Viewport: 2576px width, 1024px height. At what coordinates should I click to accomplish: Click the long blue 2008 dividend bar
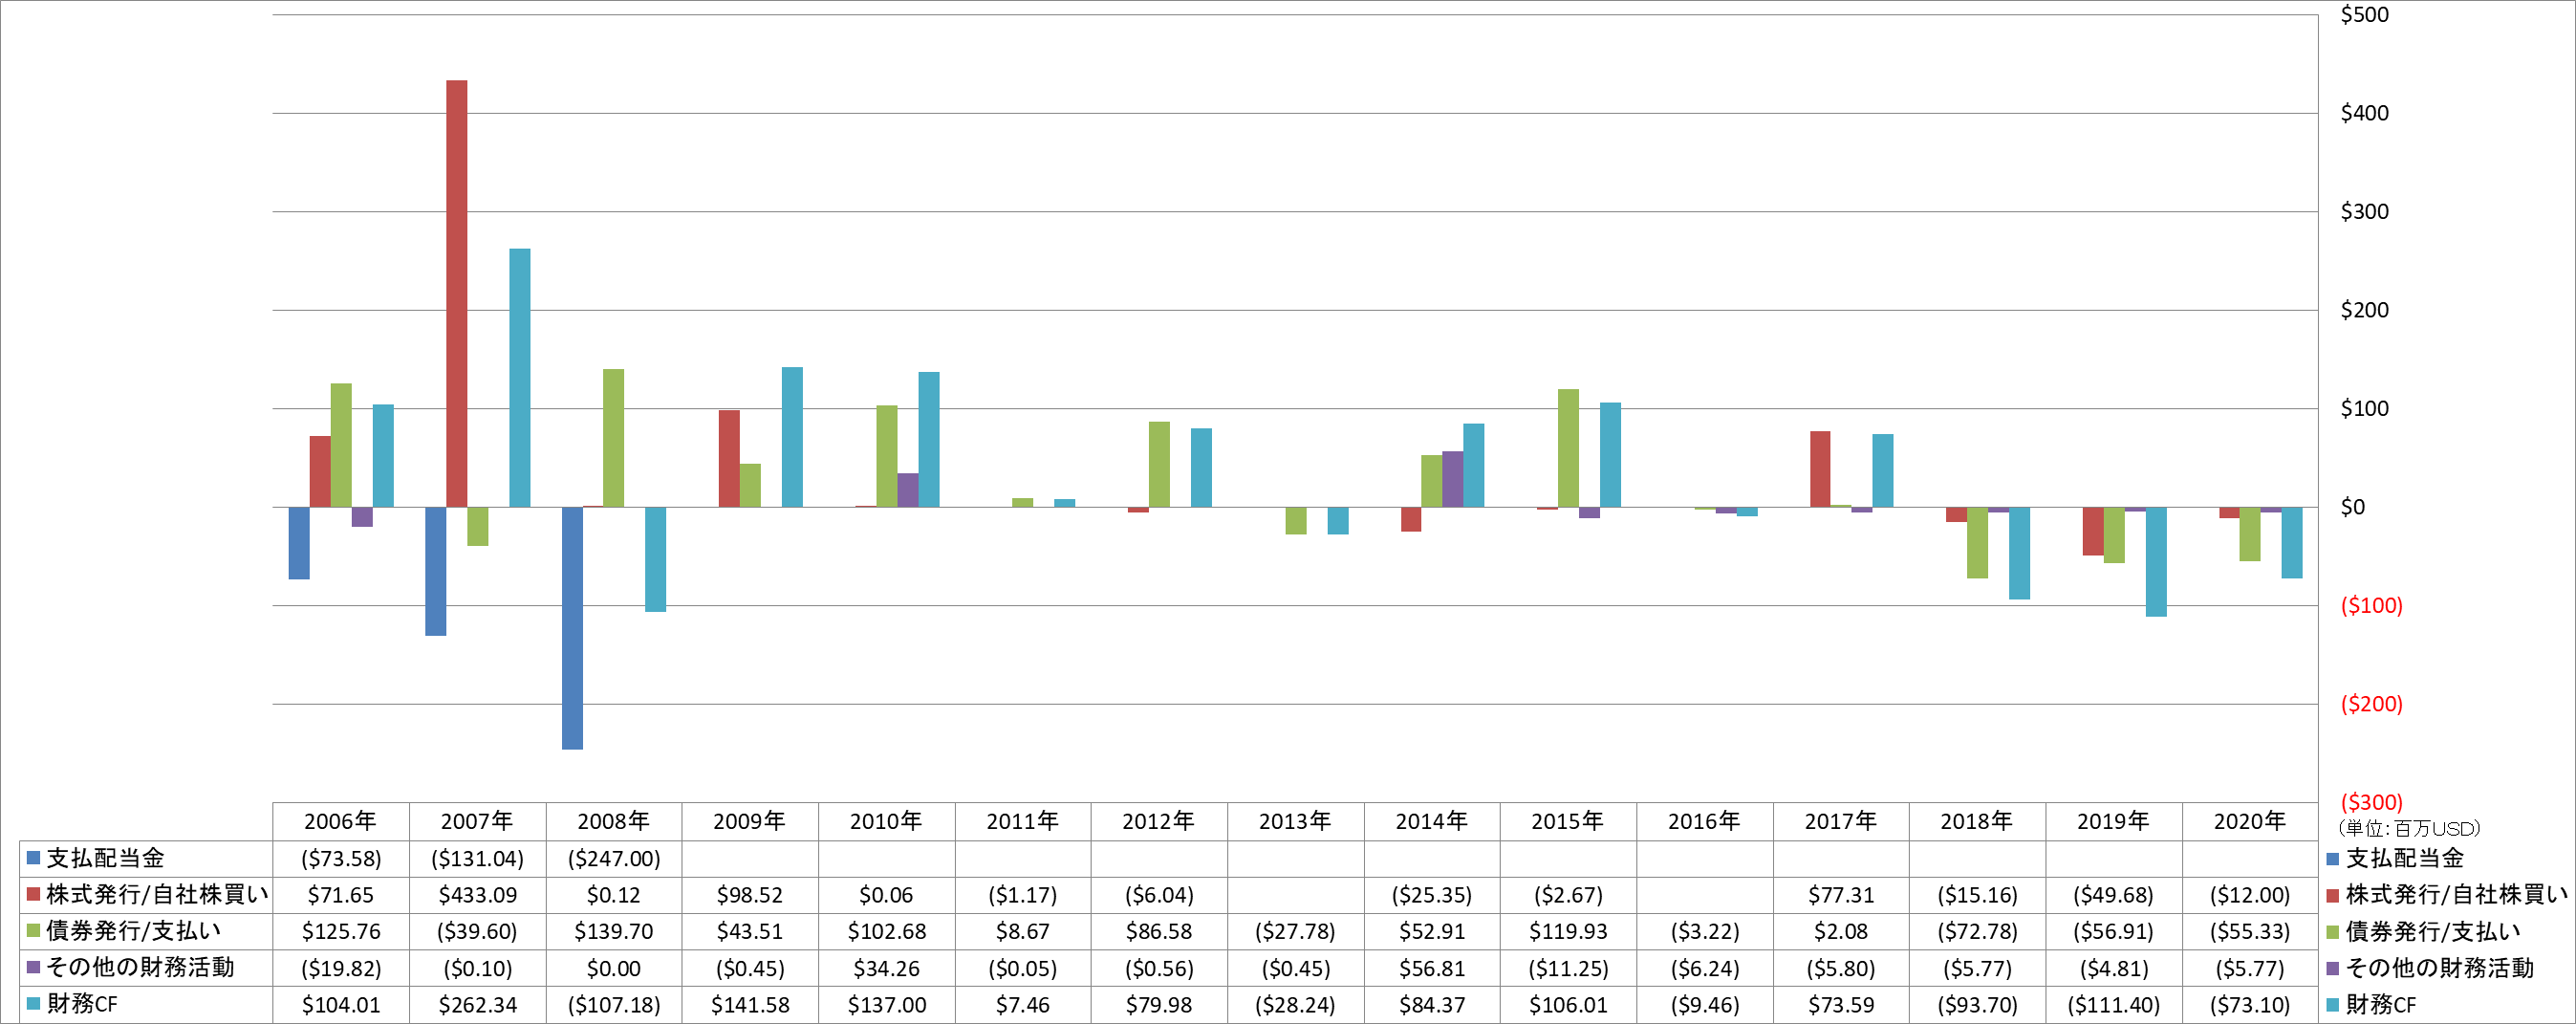coord(572,628)
